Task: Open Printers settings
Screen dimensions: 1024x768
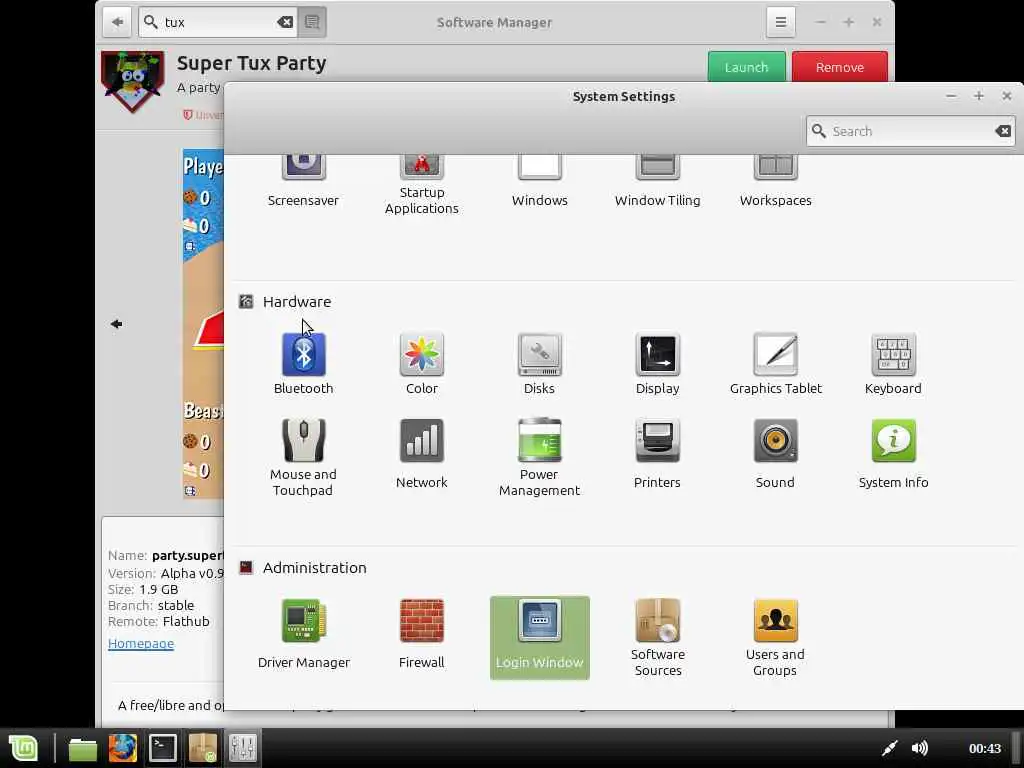Action: 658,454
